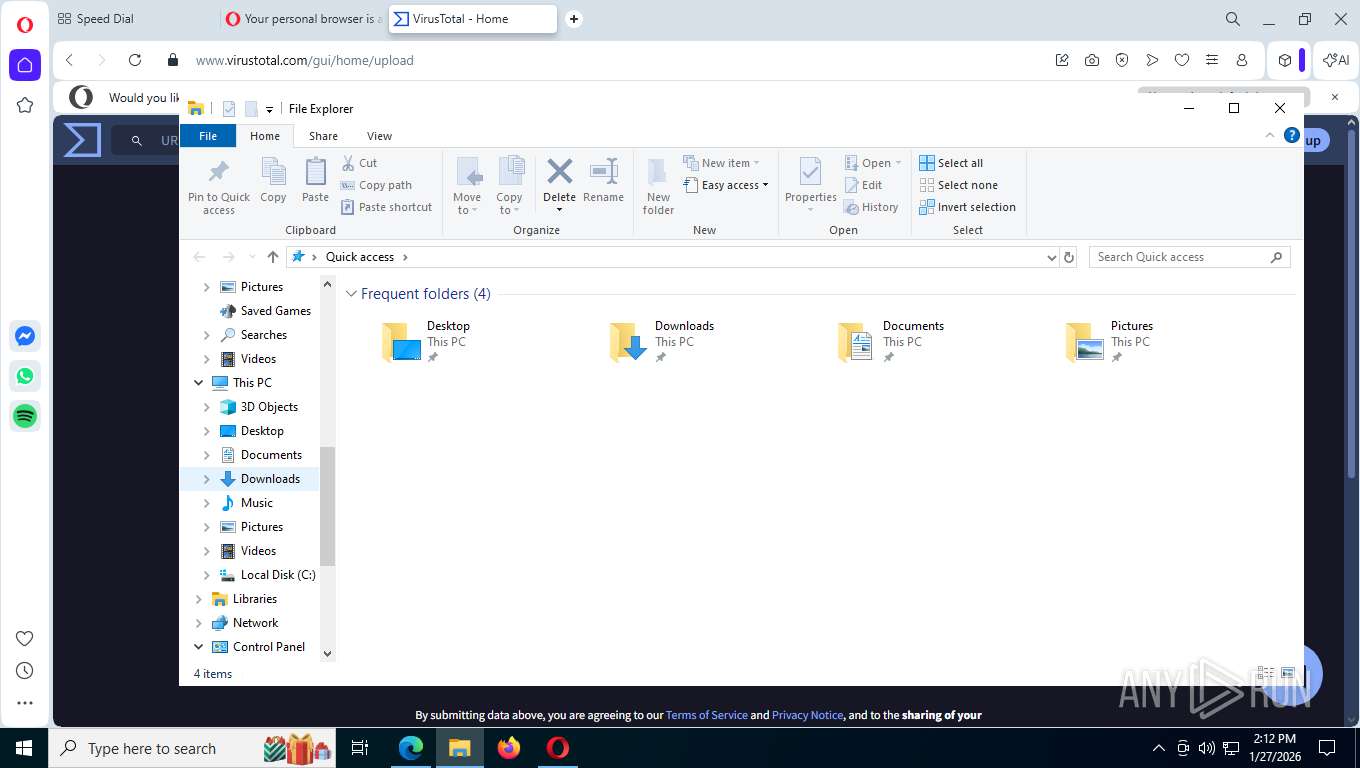
Task: Click the Opera address bar URL
Action: point(305,60)
